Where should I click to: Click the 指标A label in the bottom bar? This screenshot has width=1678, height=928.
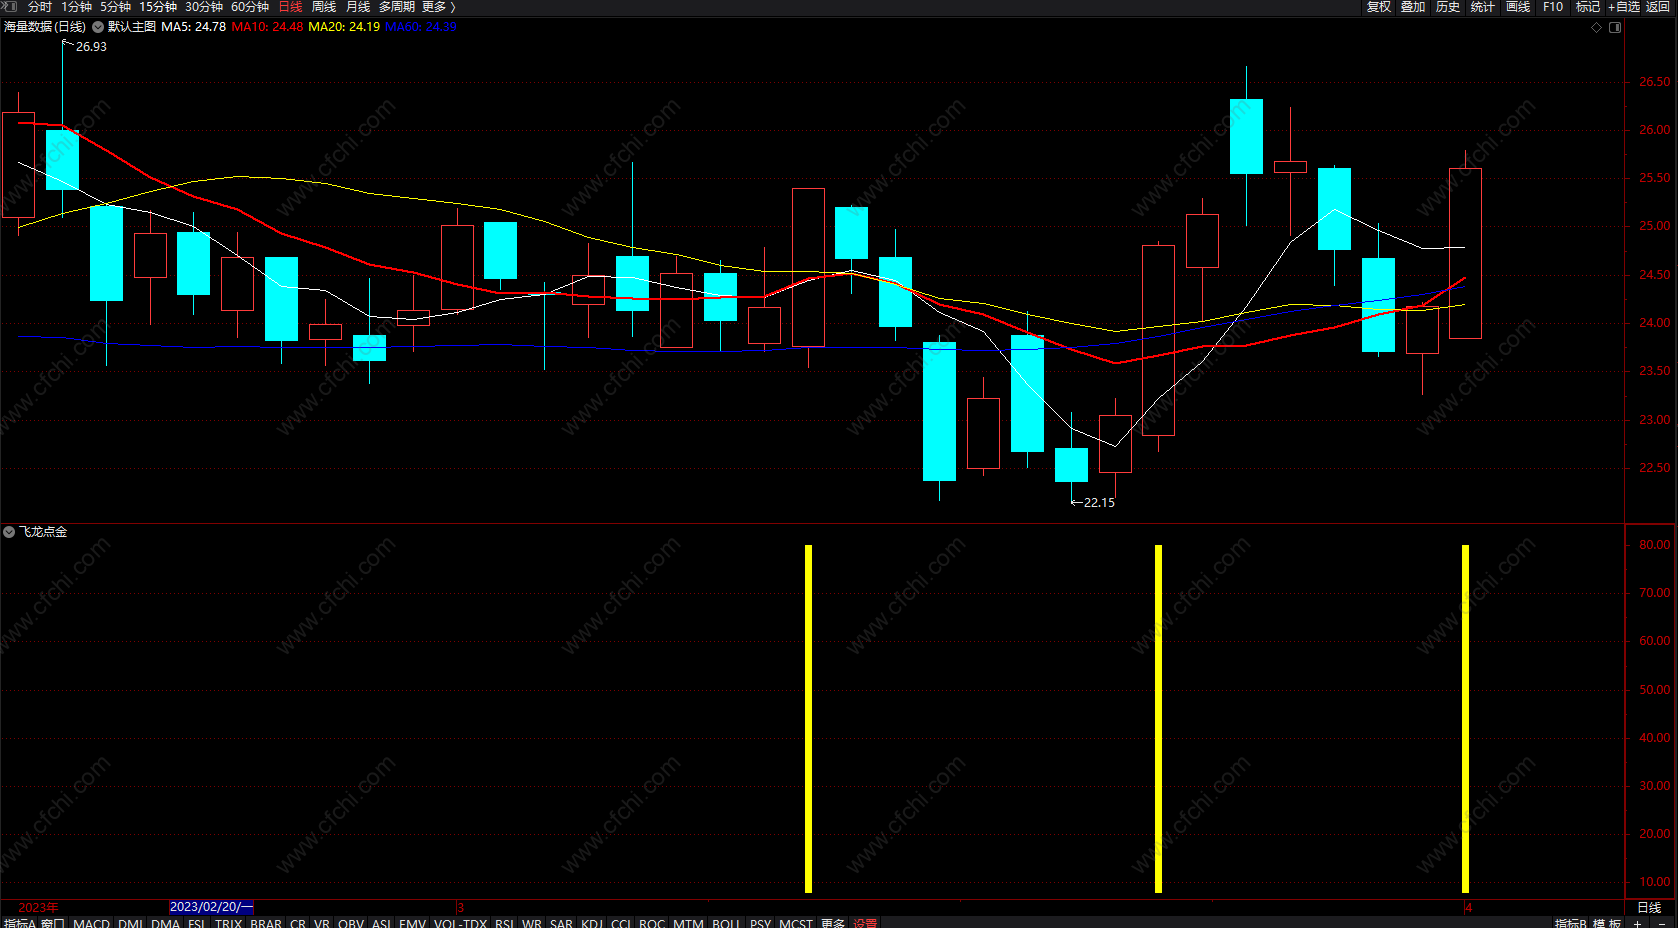(20, 923)
